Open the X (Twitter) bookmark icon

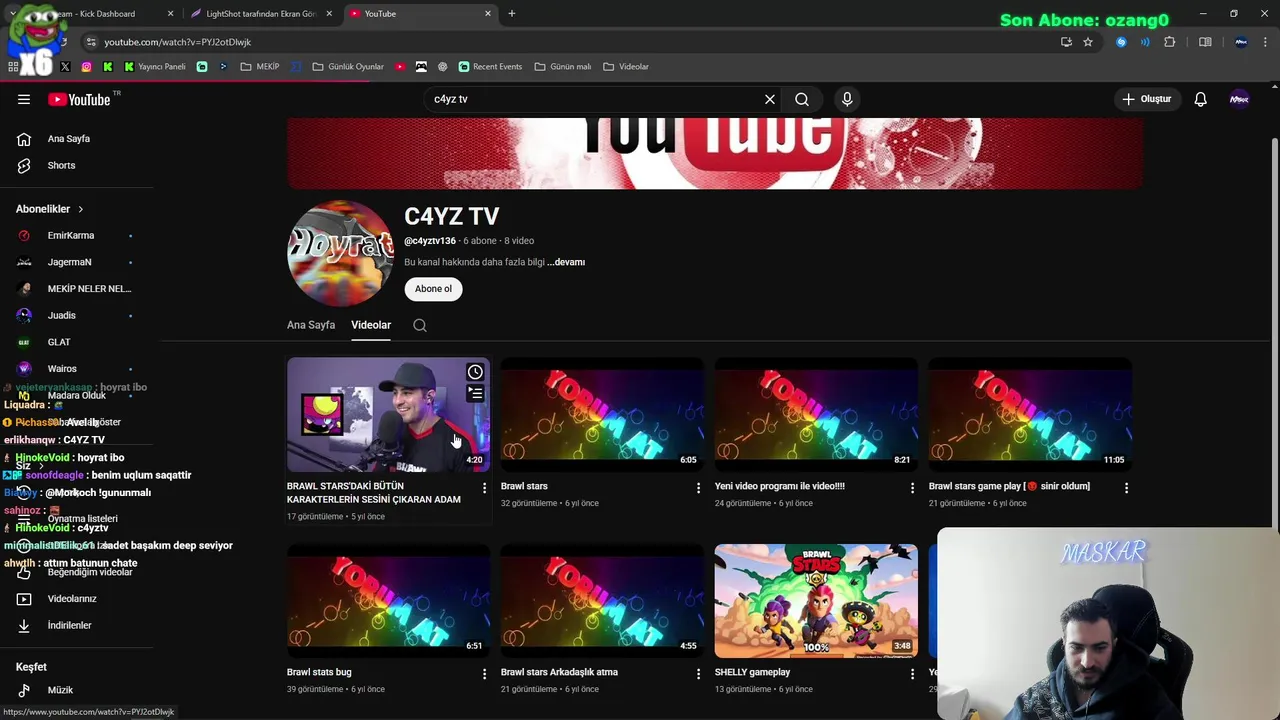(x=65, y=67)
